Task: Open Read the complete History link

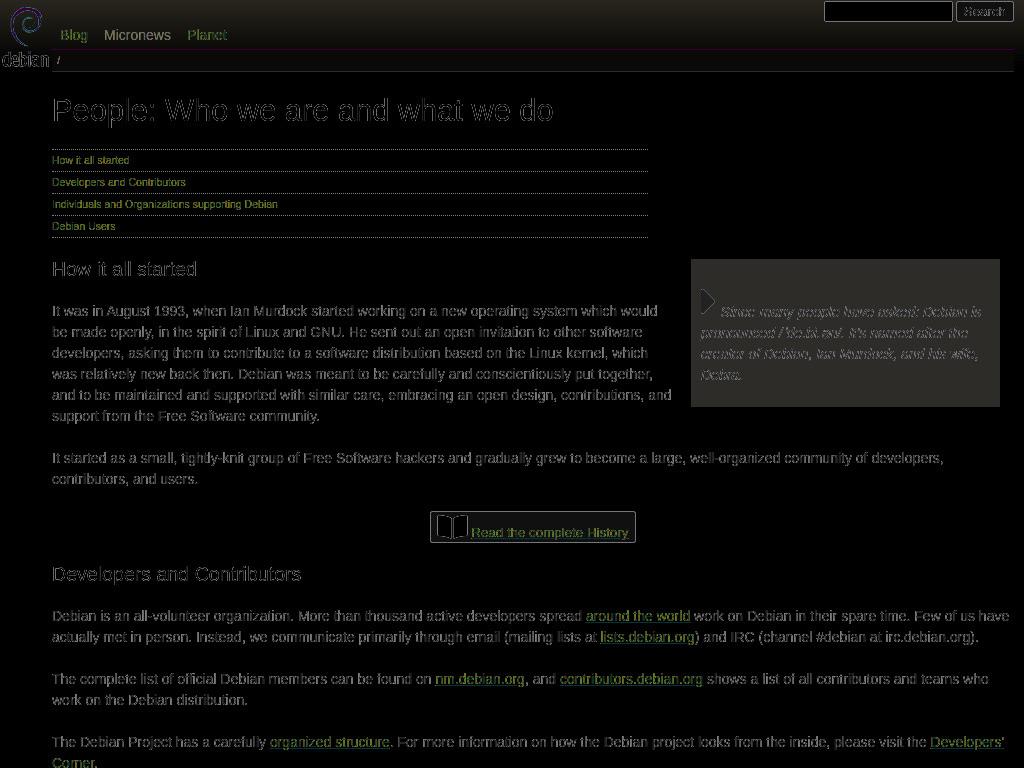Action: (549, 533)
